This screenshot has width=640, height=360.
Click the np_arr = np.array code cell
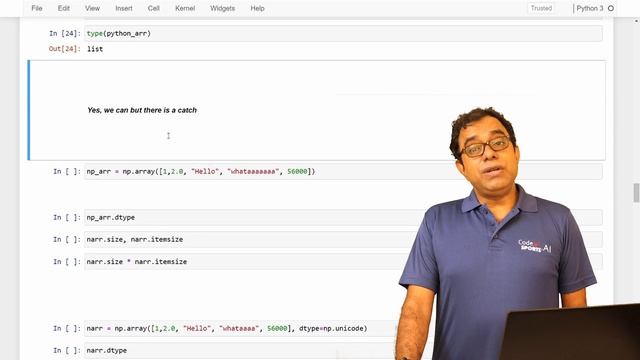343,171
